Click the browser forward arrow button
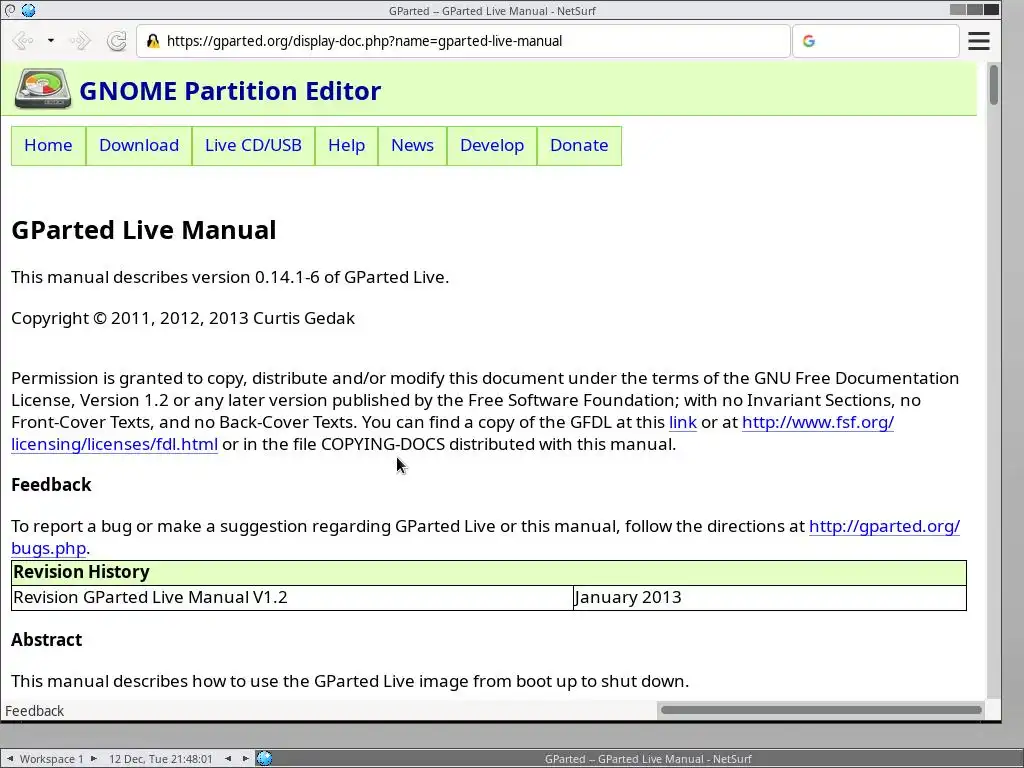Viewport: 1024px width, 768px height. [x=80, y=40]
